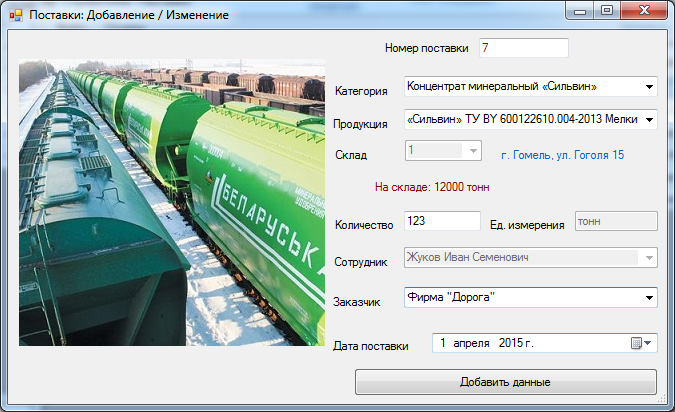Click the title bar text Поставки: Добавление / Изменение

[x=129, y=15]
